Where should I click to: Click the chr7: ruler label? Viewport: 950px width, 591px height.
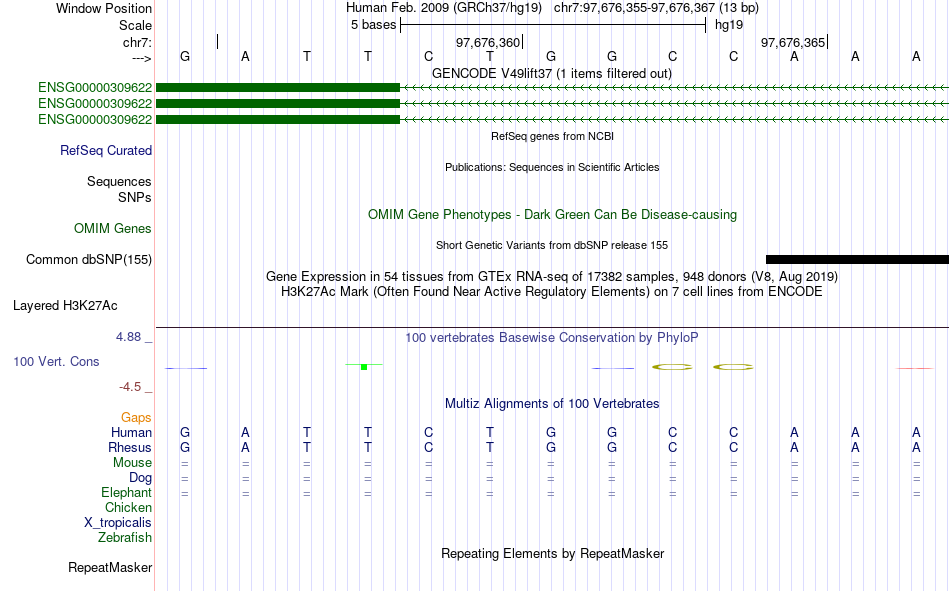138,42
